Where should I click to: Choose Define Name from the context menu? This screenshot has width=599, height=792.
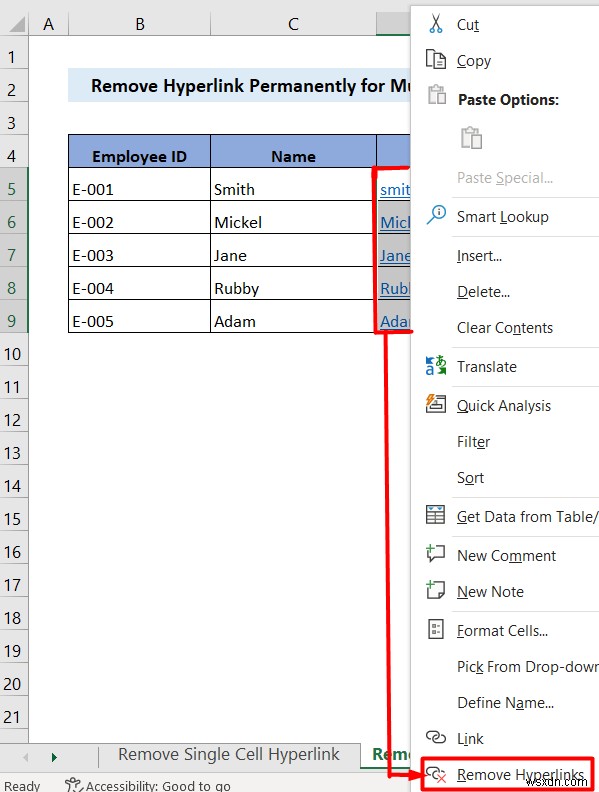(x=505, y=703)
